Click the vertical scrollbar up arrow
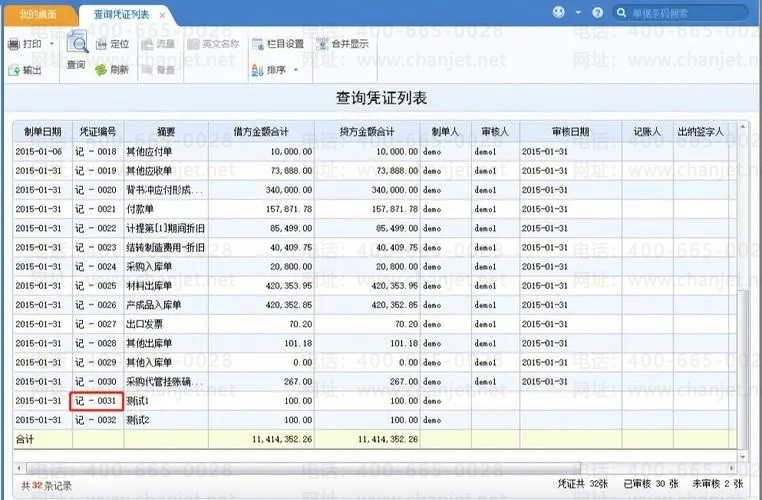Screen dimensions: 762x500 (742, 126)
